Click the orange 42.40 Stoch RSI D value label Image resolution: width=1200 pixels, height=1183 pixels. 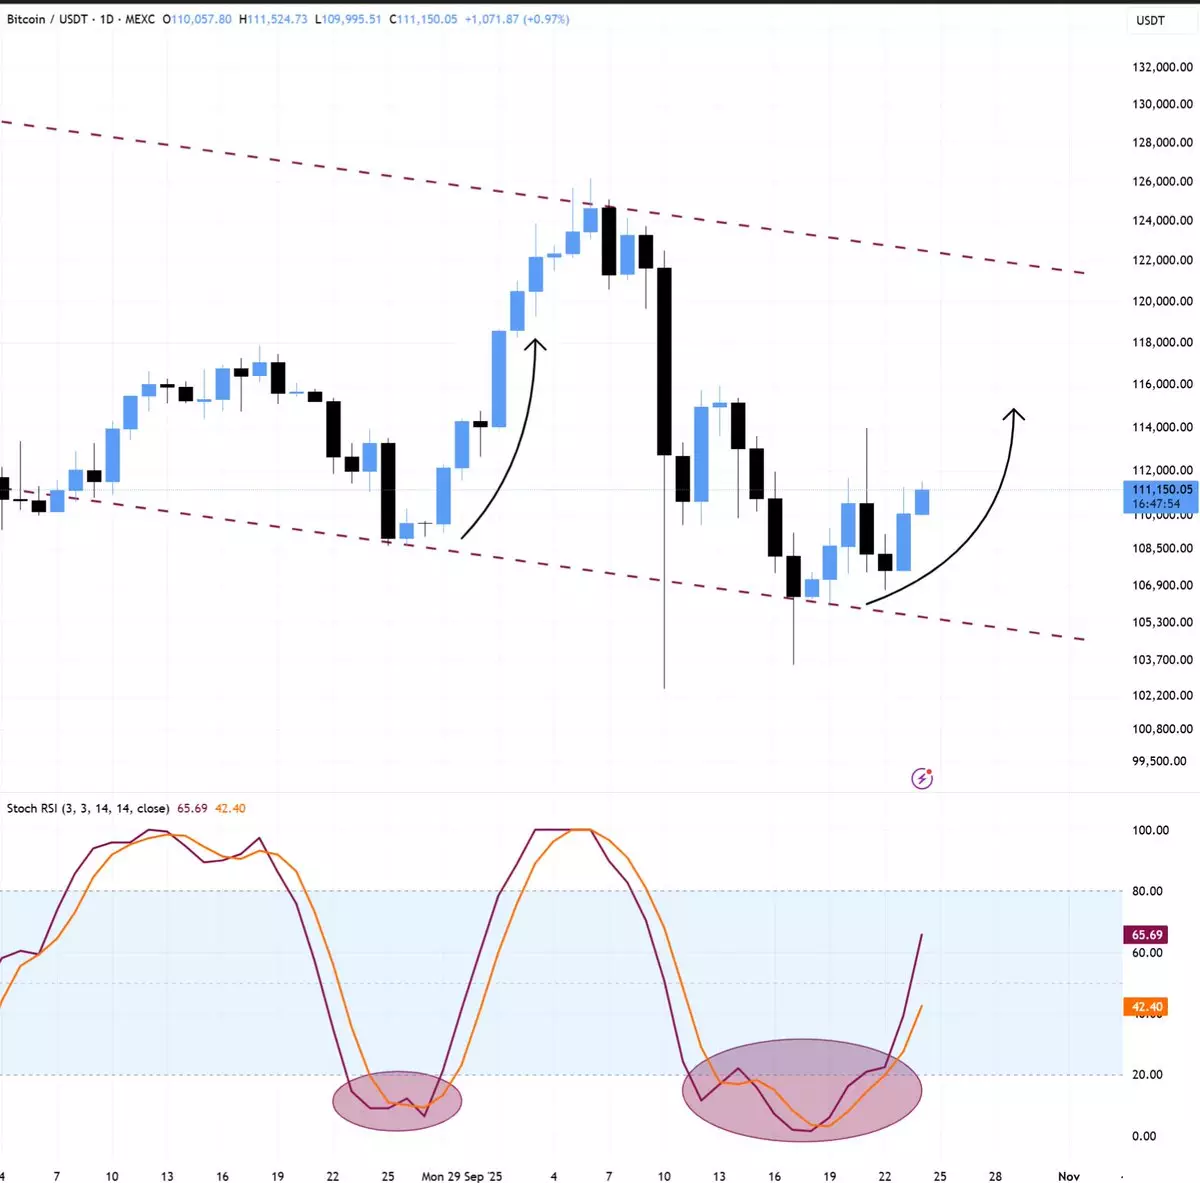pos(1146,1007)
